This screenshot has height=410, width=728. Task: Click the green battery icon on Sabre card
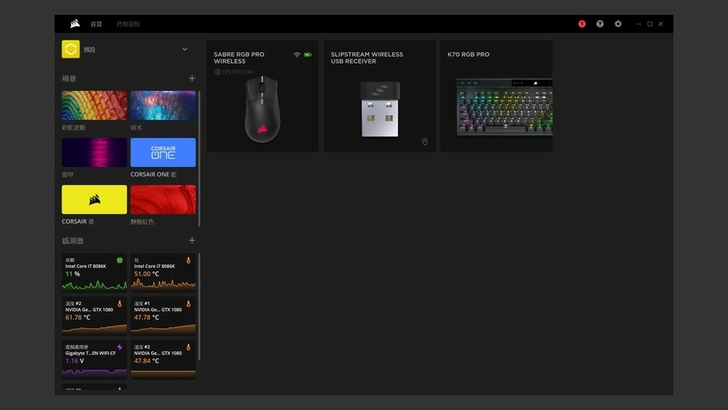point(308,55)
